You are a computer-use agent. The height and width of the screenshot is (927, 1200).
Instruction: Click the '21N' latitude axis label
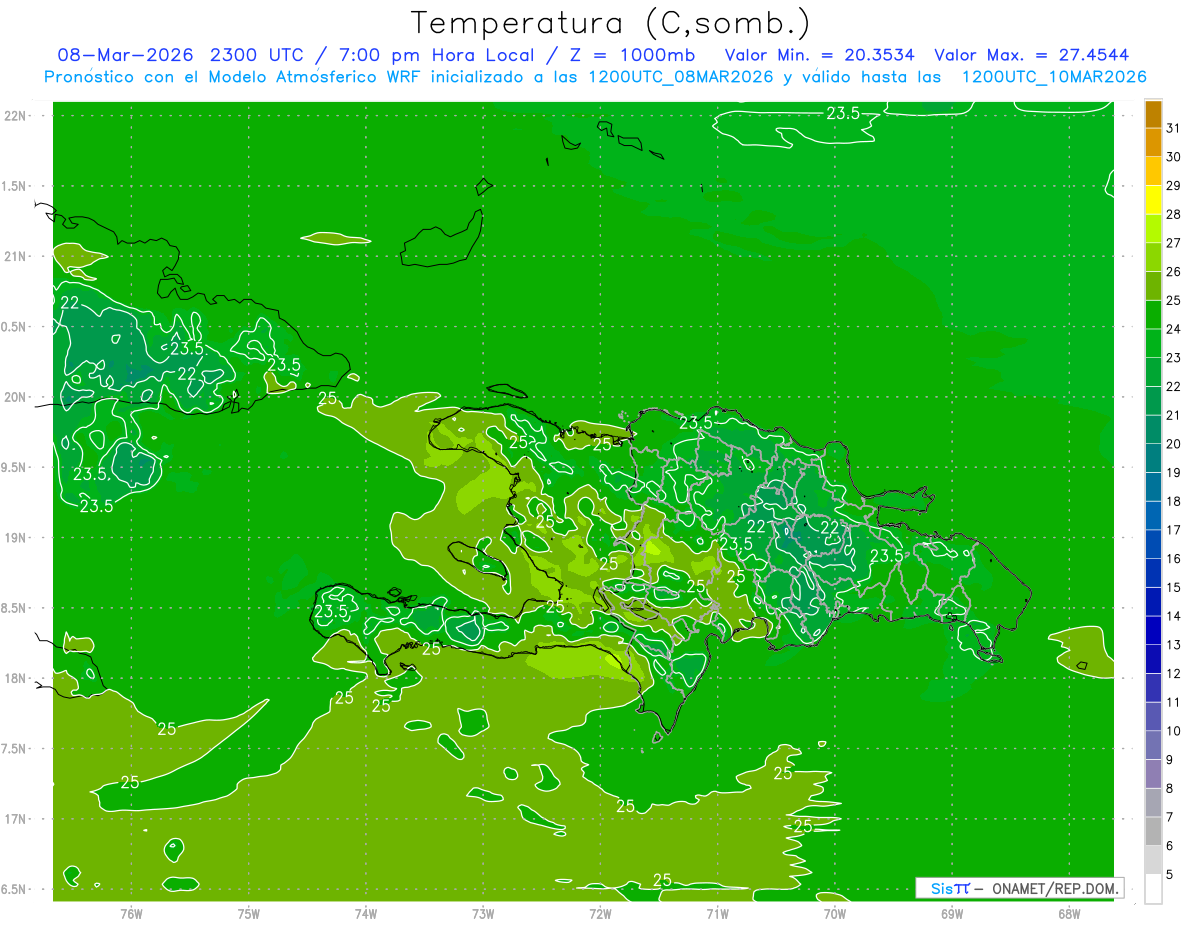[16, 257]
